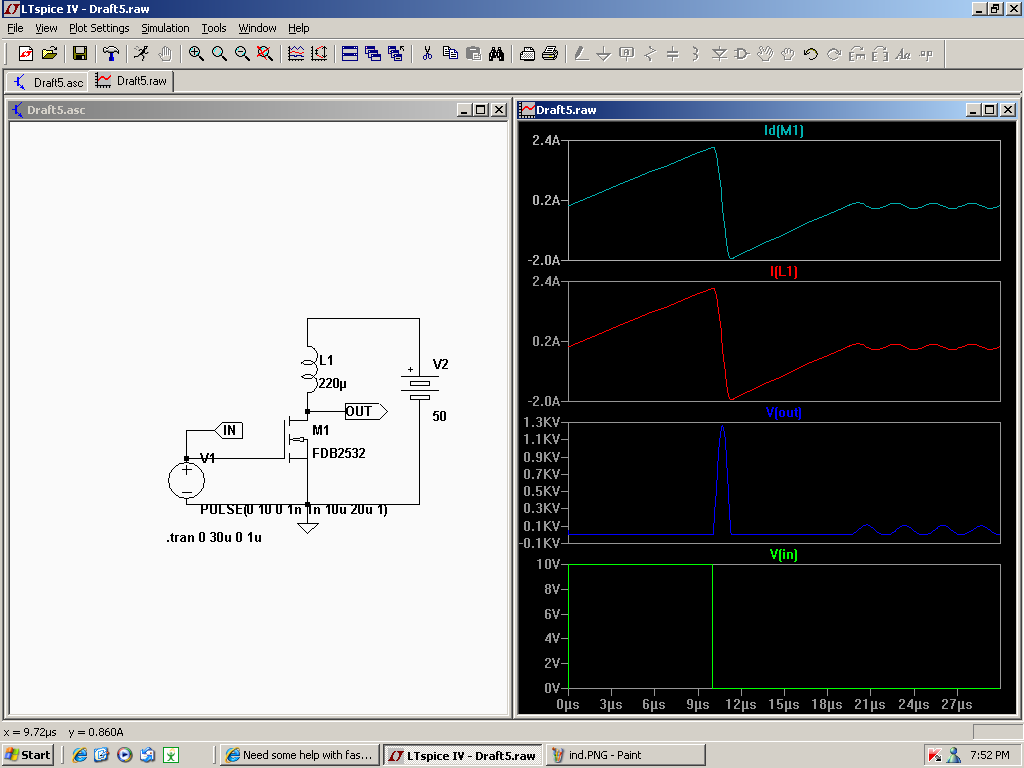Viewport: 1024px width, 768px height.
Task: Click the Draw Wire pencil icon
Action: (581, 54)
